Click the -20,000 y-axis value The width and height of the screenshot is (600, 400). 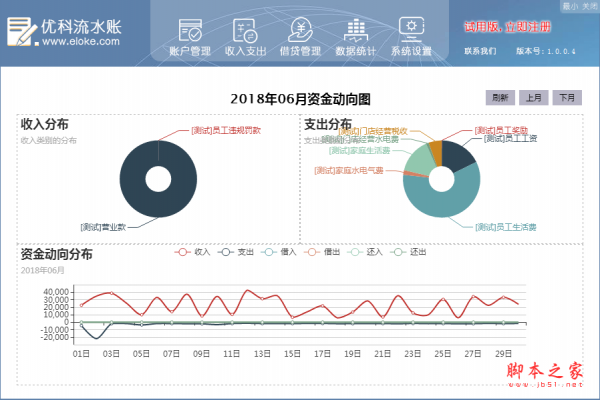[x=54, y=337]
